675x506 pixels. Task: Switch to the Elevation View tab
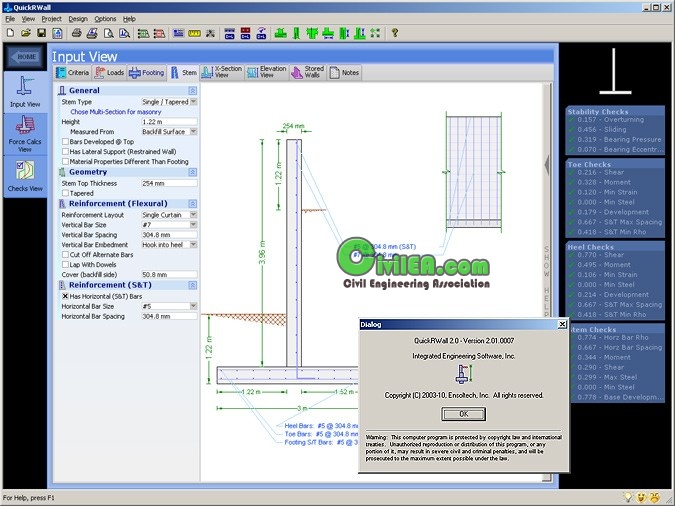pos(266,72)
